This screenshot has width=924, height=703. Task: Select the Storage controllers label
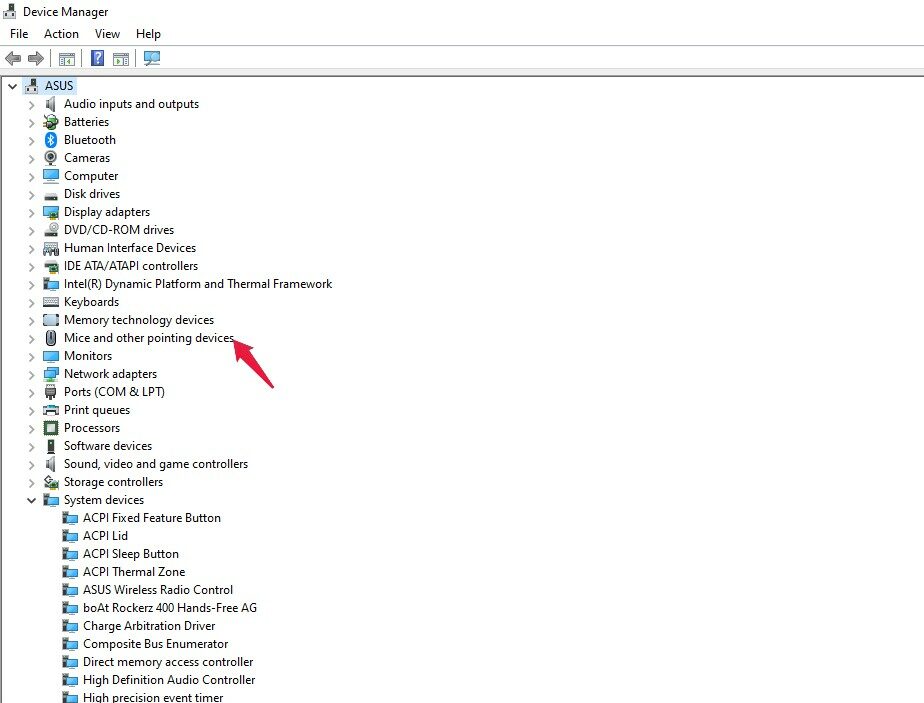coord(113,482)
